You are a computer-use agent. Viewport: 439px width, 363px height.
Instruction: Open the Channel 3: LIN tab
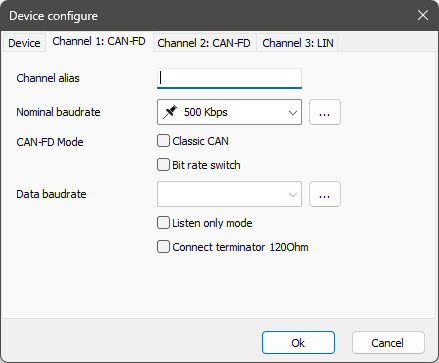coord(298,43)
